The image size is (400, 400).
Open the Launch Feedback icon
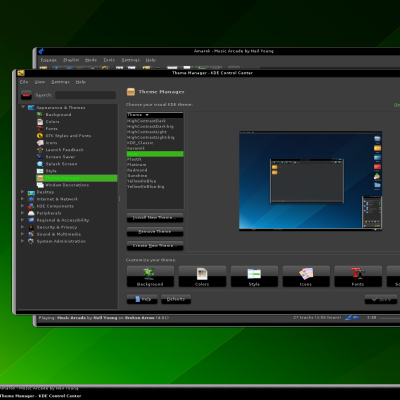tap(40, 150)
